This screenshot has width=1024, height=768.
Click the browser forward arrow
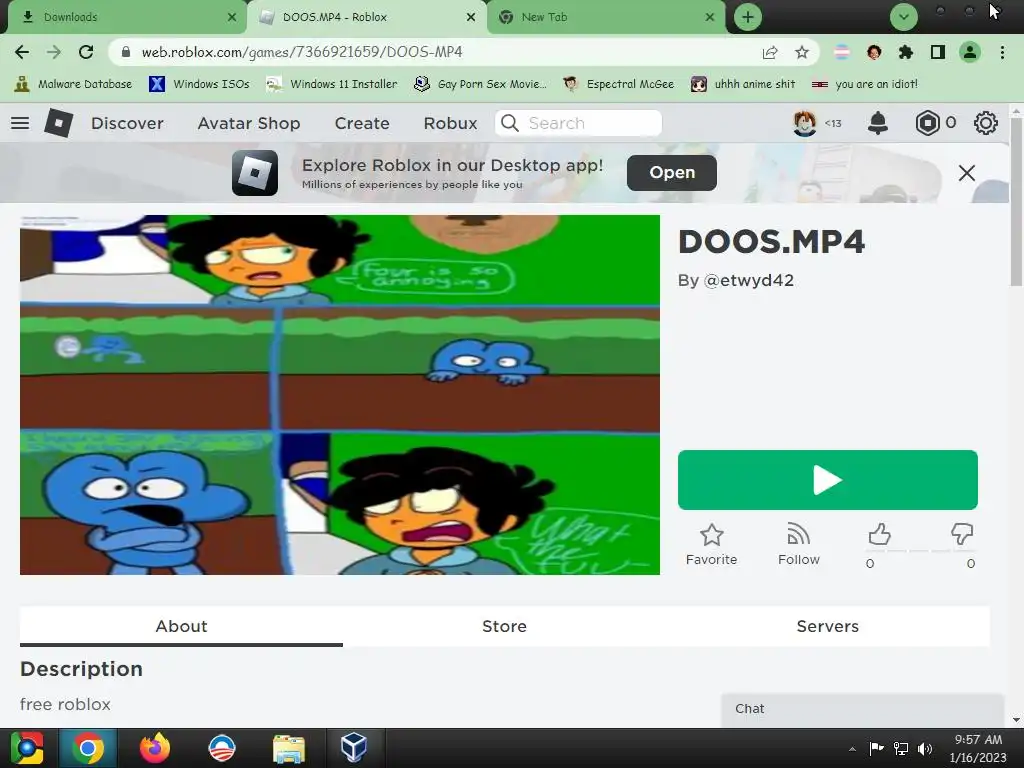tap(54, 52)
